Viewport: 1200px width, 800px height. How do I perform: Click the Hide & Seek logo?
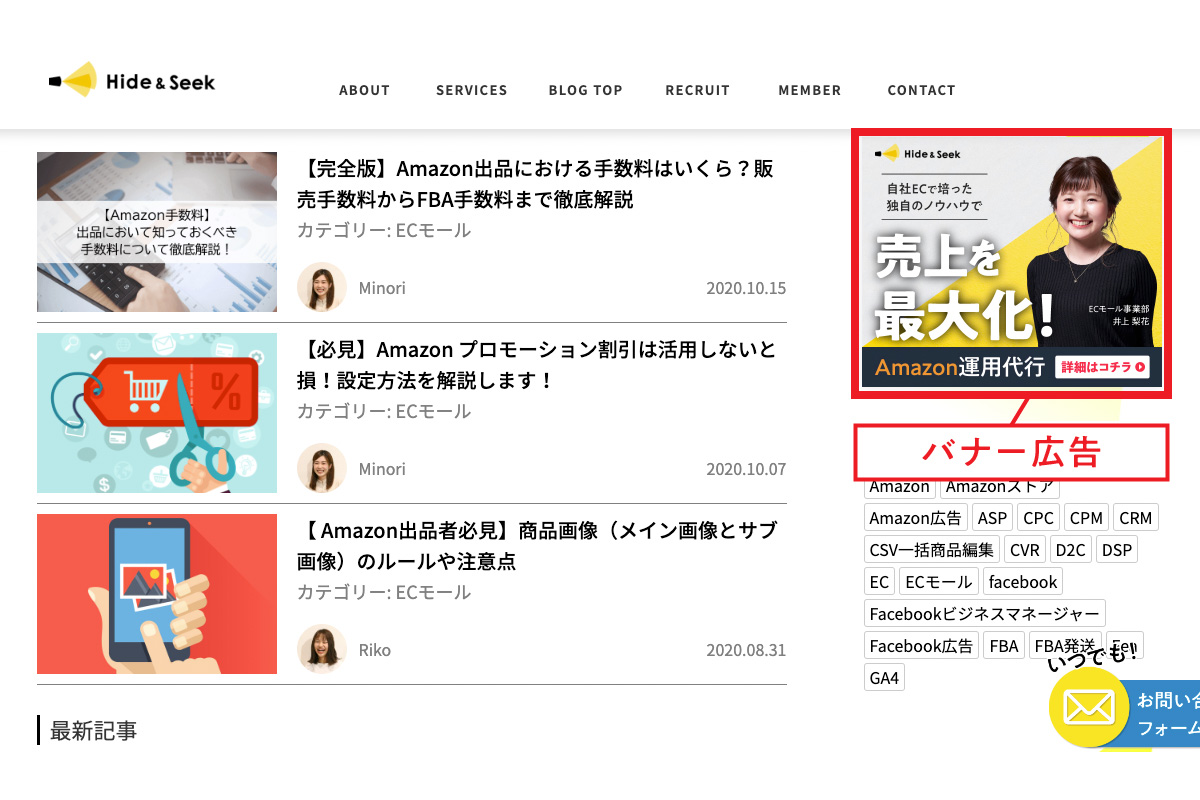coord(131,81)
